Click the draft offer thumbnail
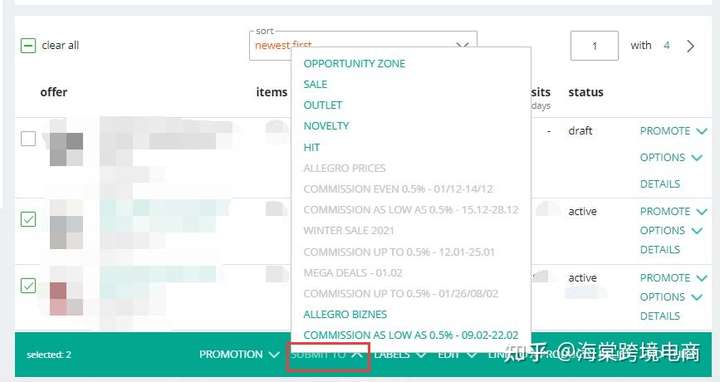 (x=66, y=149)
